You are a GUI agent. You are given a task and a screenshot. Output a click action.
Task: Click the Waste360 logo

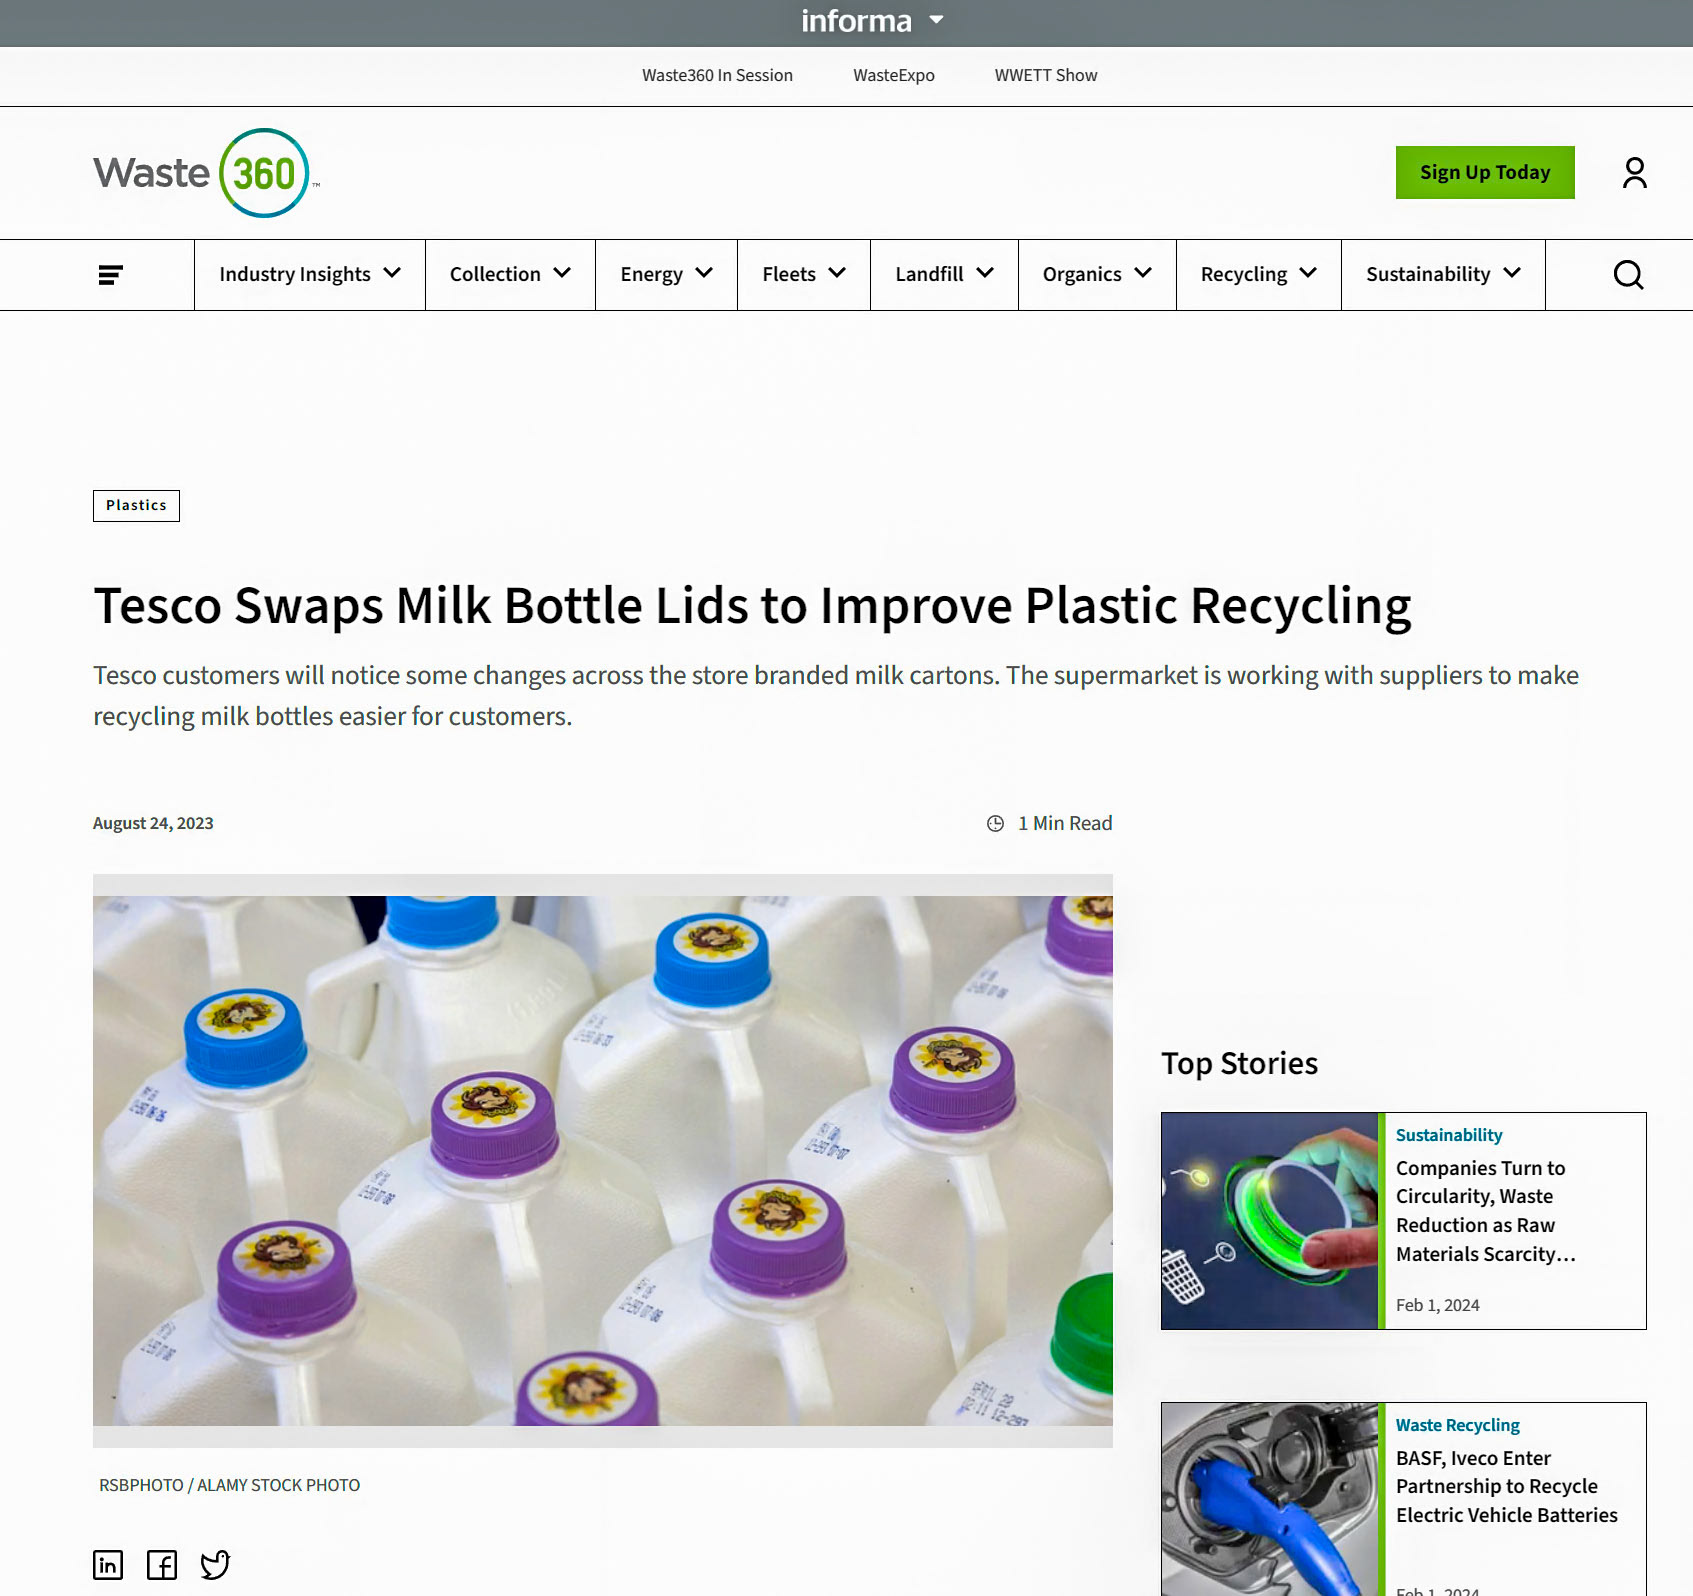coord(206,173)
